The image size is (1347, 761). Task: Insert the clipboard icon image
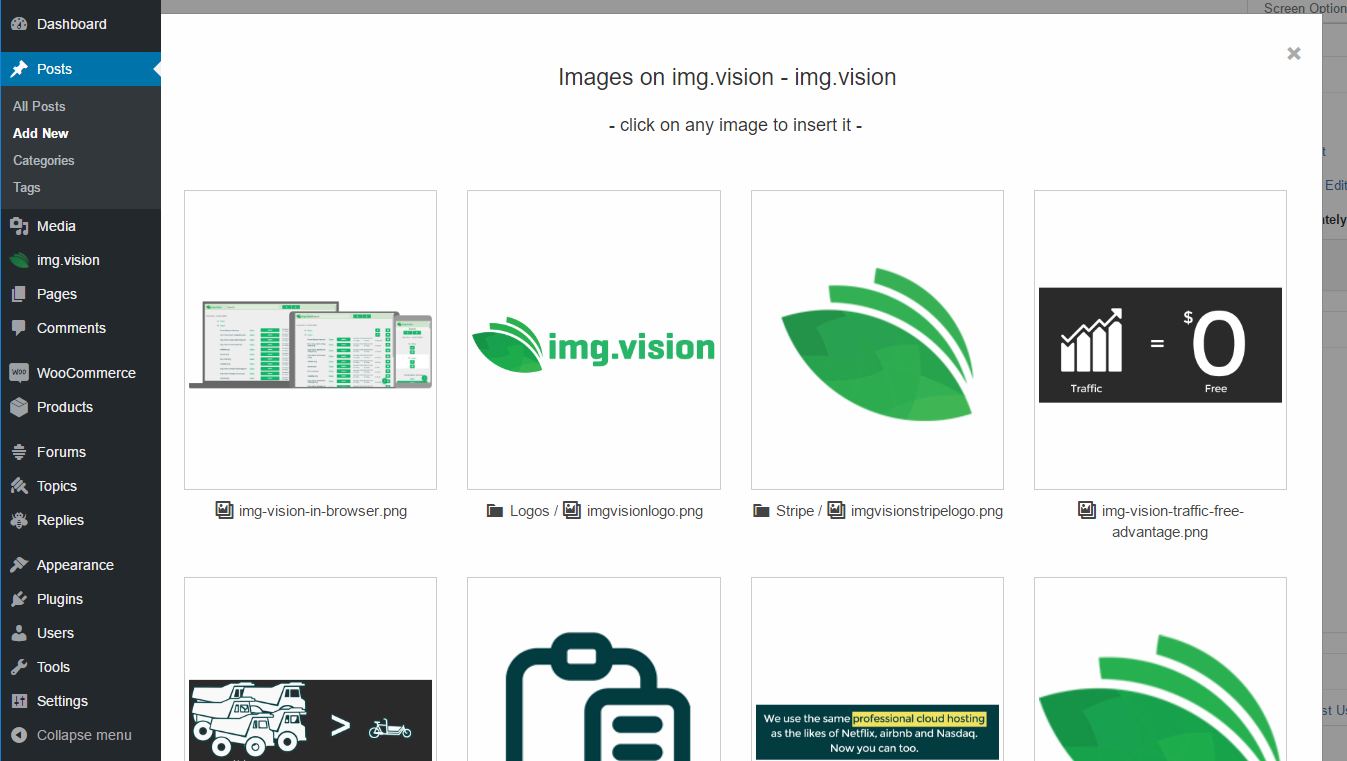tap(594, 669)
